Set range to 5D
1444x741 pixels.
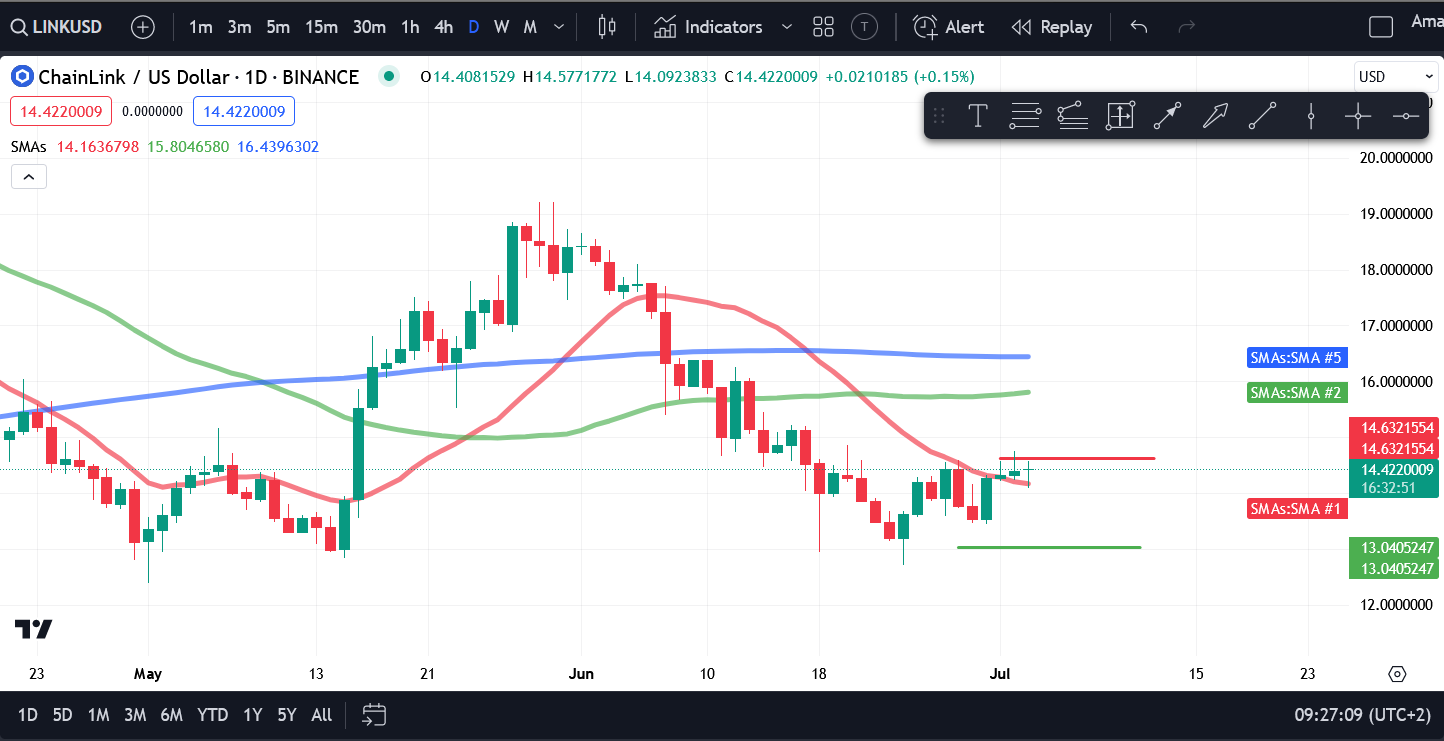62,715
